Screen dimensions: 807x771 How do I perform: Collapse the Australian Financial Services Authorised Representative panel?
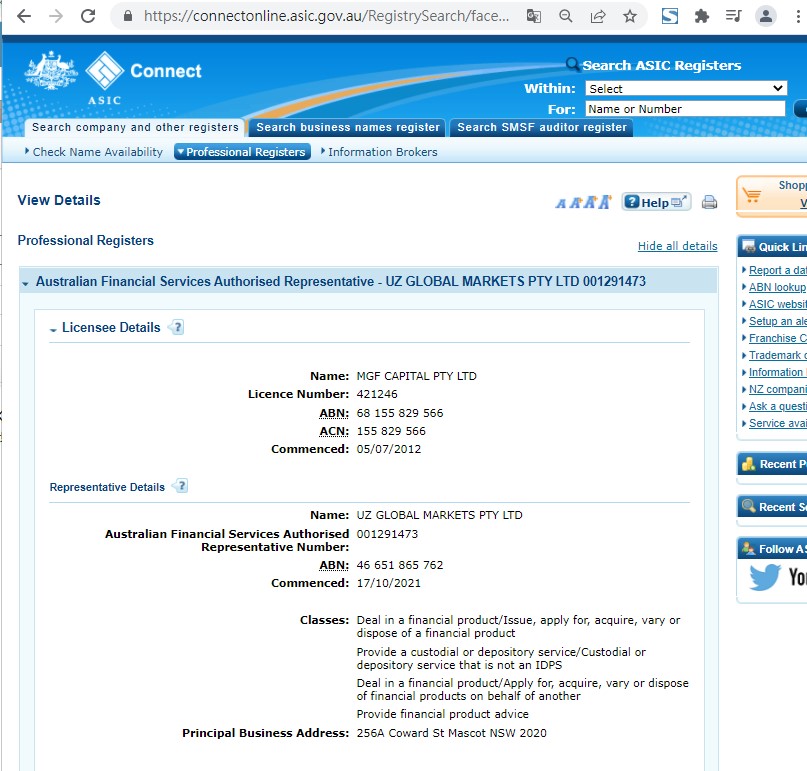26,283
